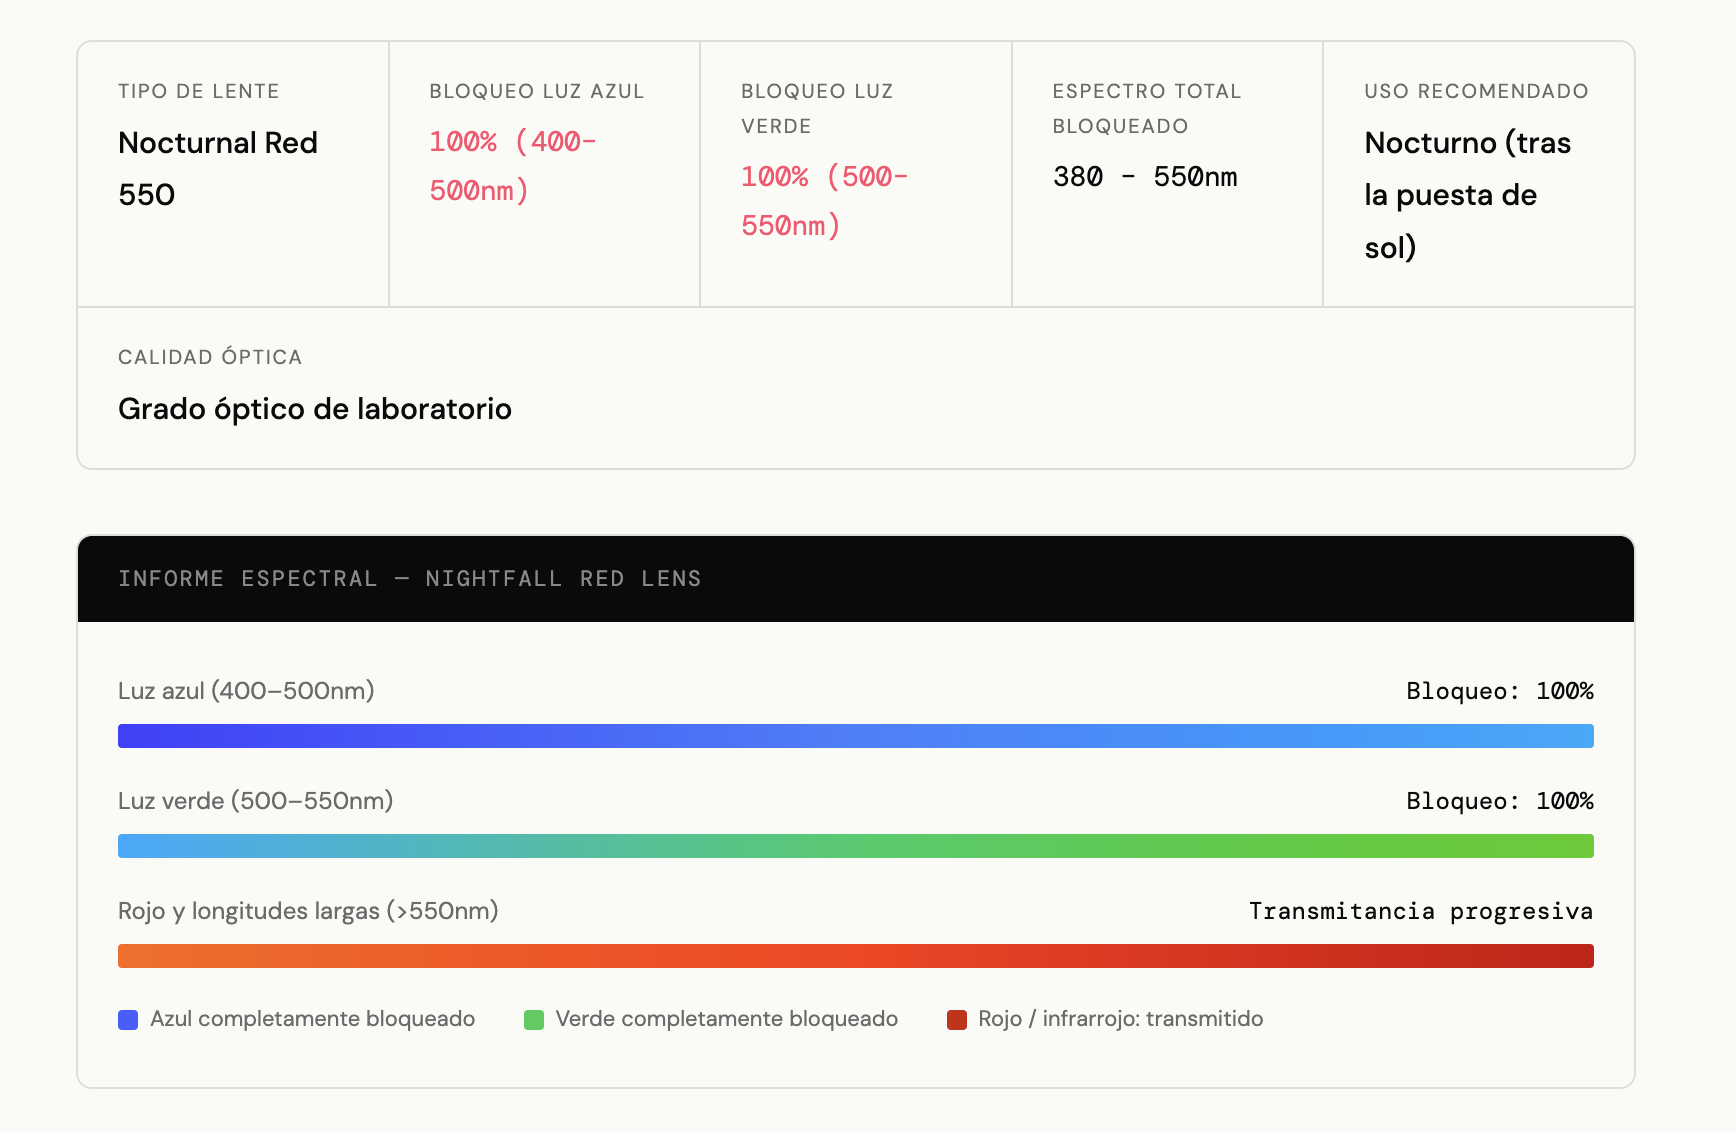
Task: Click the 380 - 550nm spectrum value
Action: [1145, 177]
